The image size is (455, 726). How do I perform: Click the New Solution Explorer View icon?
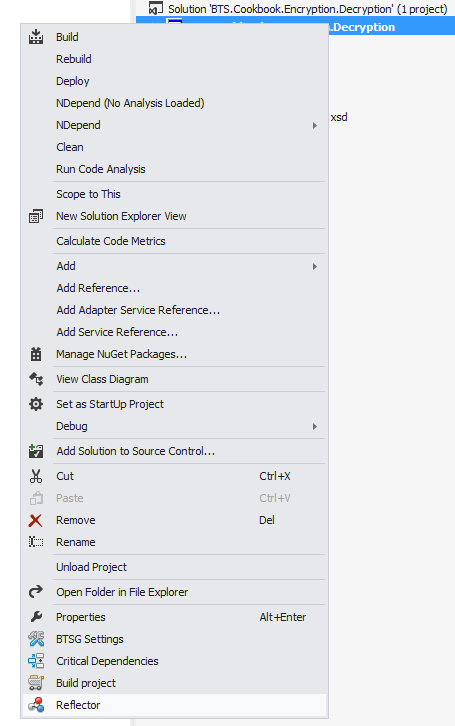click(x=36, y=216)
